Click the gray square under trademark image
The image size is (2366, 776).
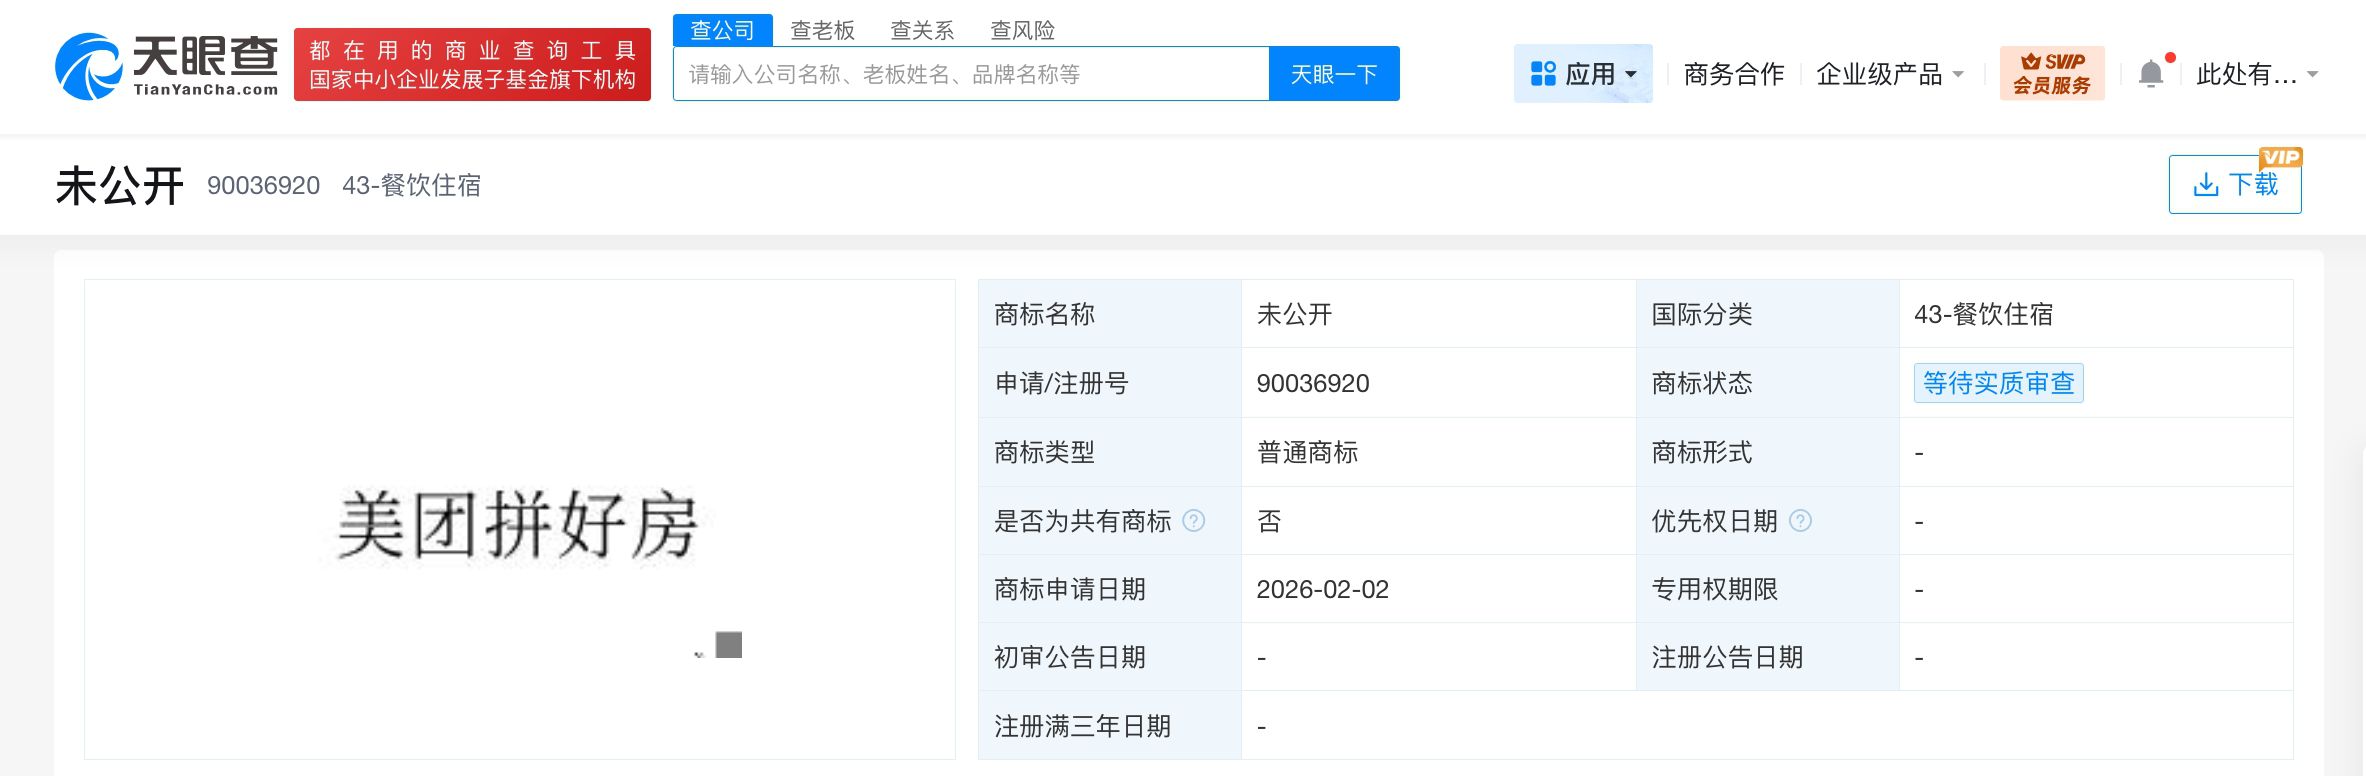pos(729,645)
